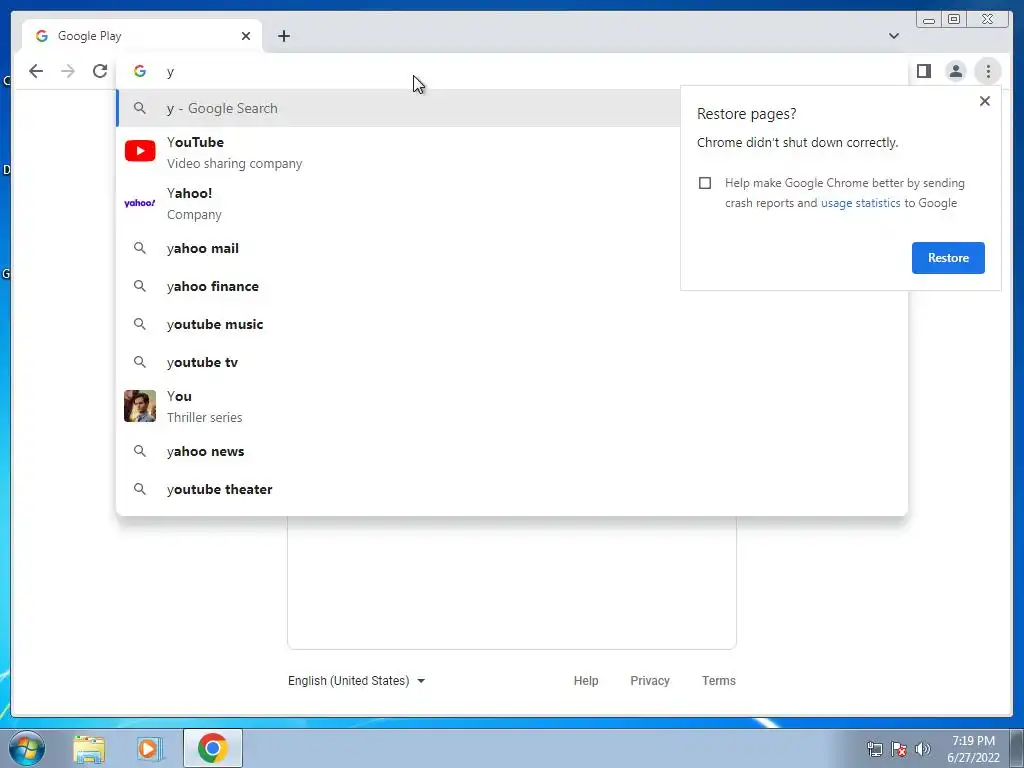1024x768 pixels.
Task: Open a new tab with plus icon
Action: click(x=283, y=36)
